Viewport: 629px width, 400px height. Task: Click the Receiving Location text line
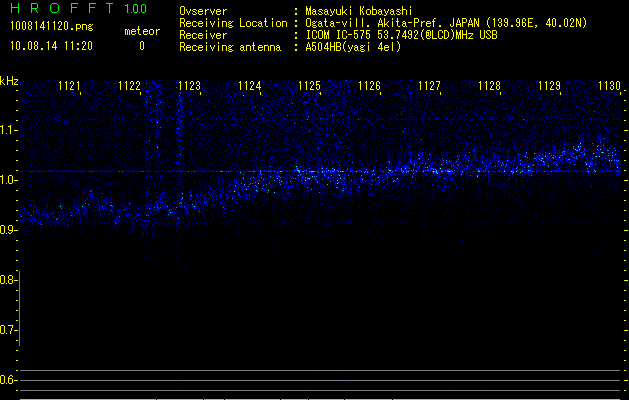tap(383, 23)
